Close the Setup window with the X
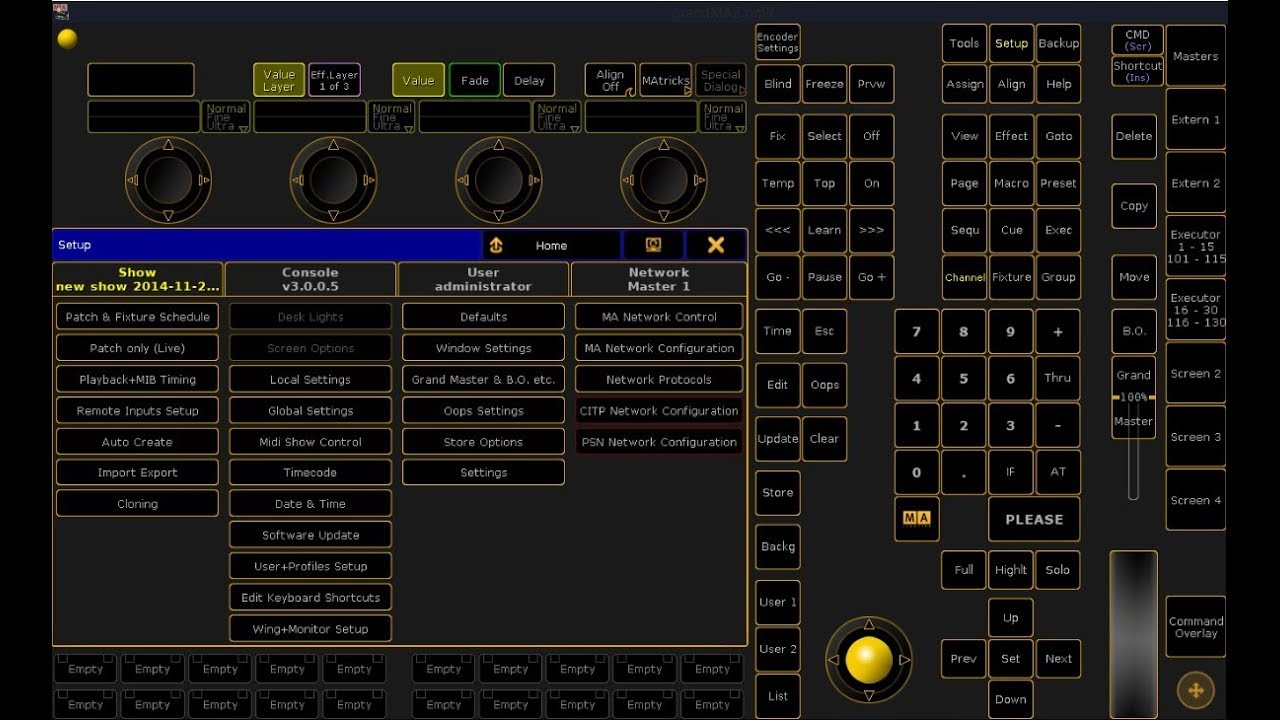The height and width of the screenshot is (720, 1280). [716, 245]
